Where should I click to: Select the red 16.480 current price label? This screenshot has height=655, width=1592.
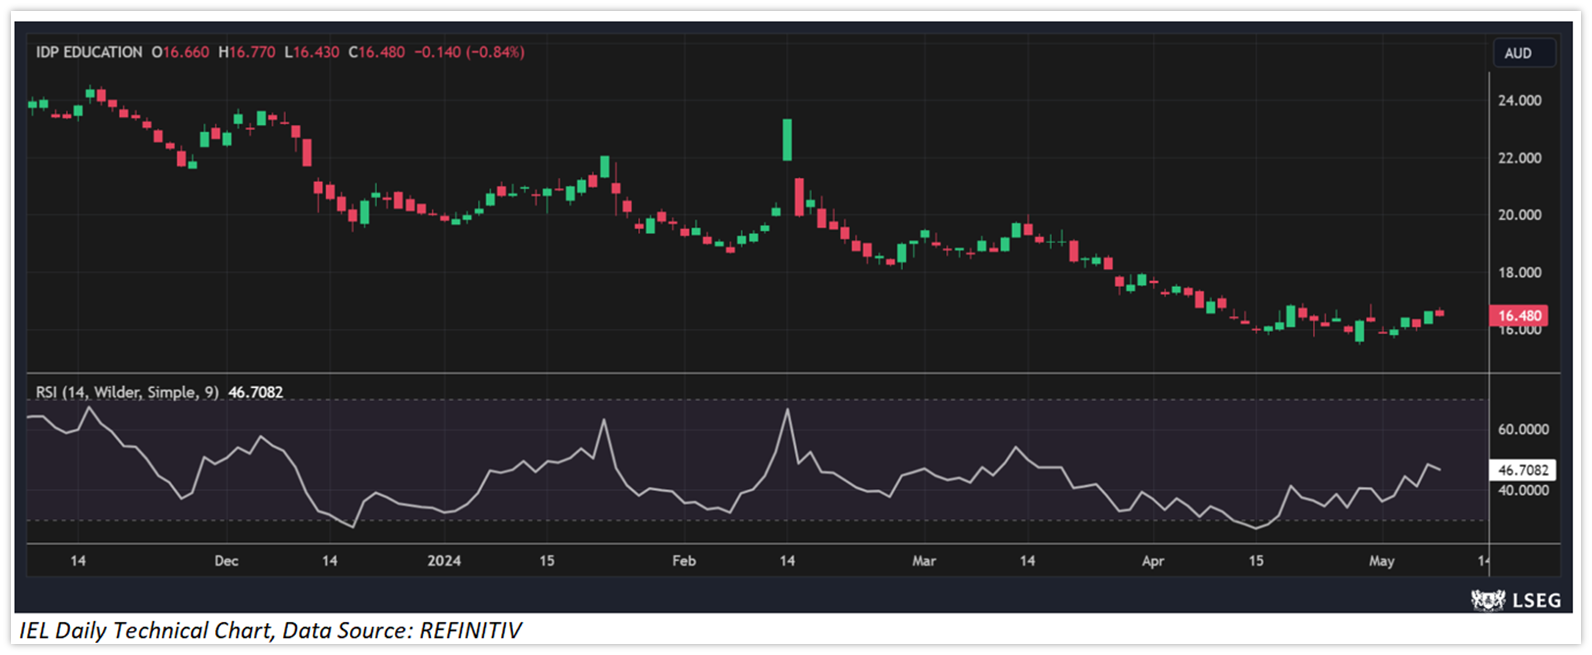coord(1519,316)
